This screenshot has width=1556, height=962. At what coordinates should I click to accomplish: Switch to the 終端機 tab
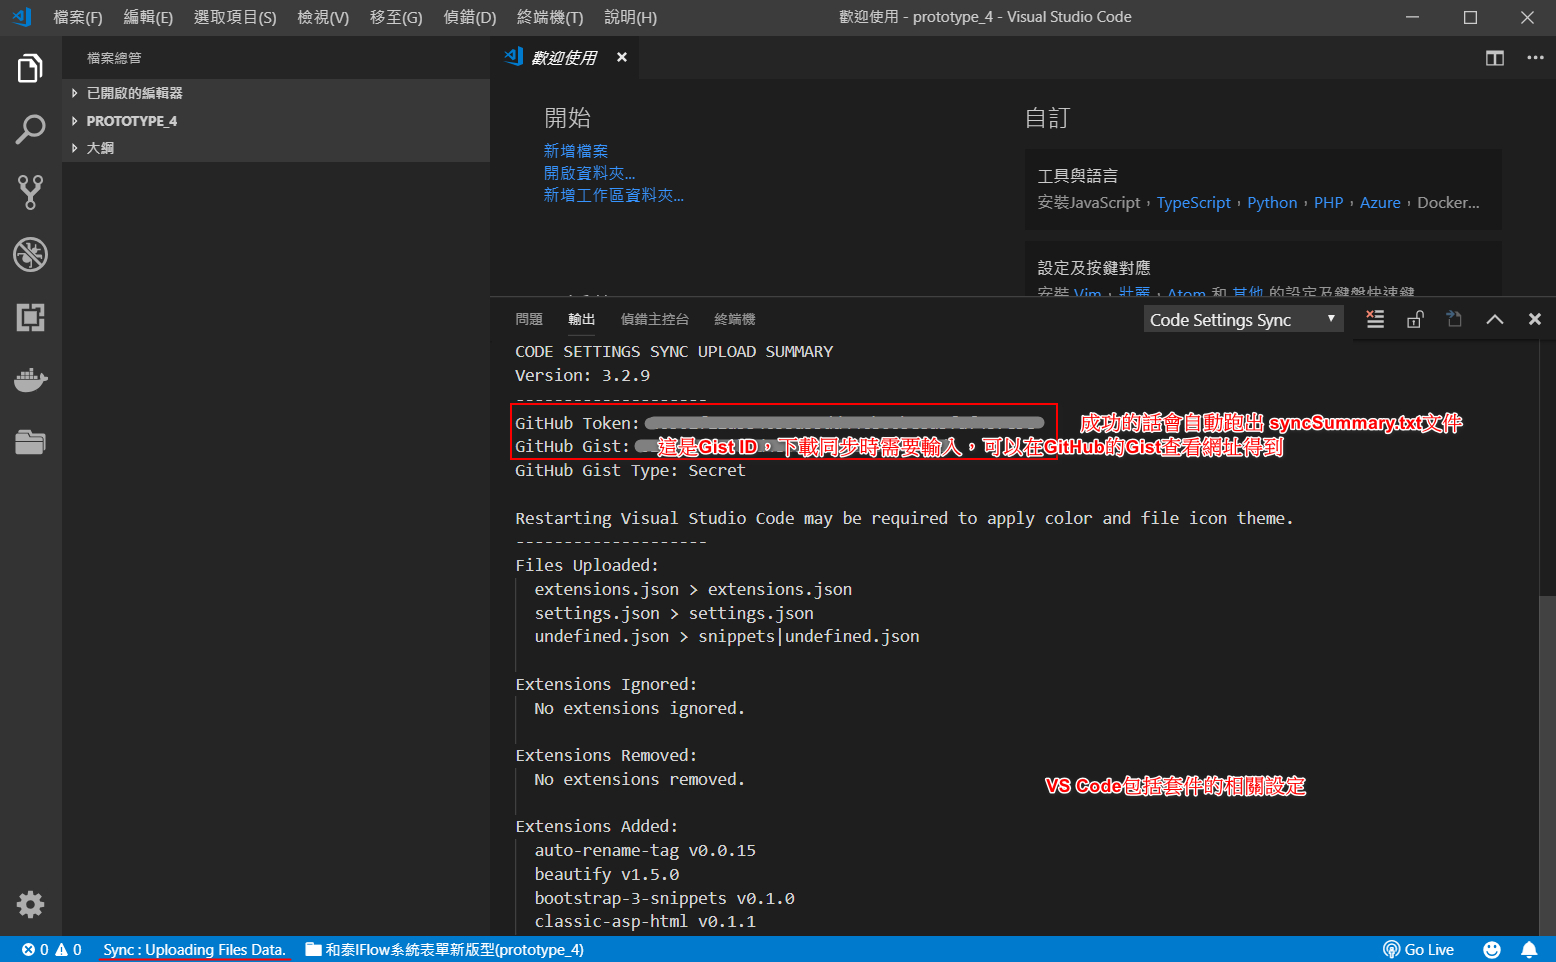[734, 318]
